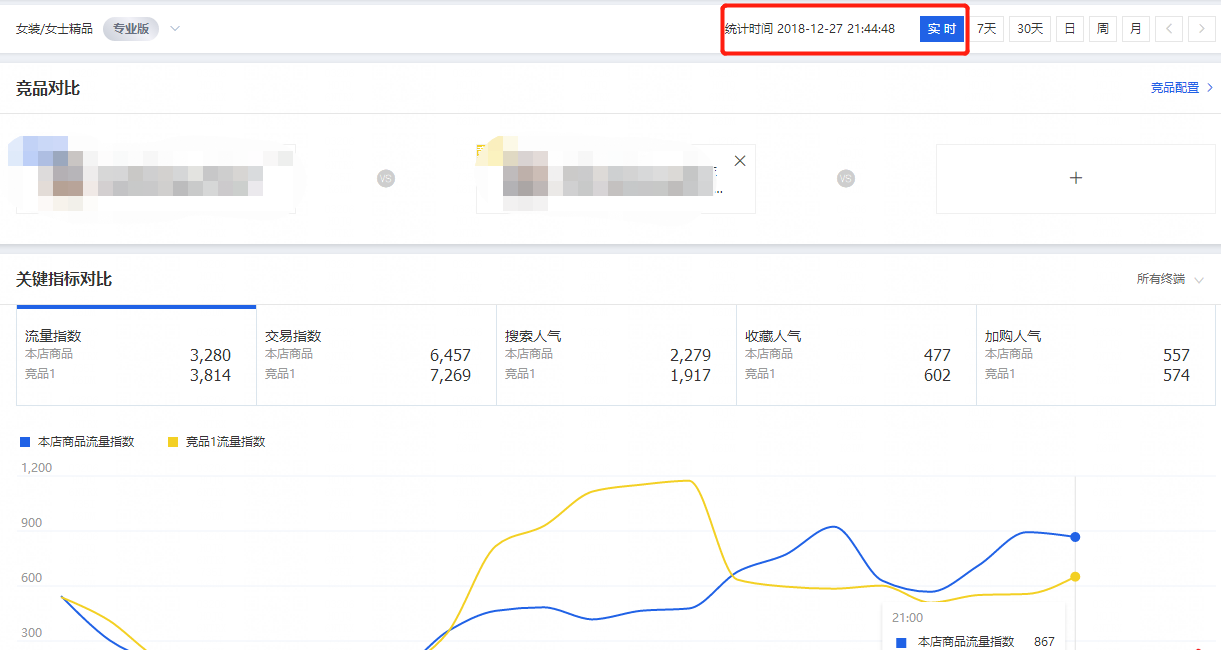Click the 专业版 version badge
Screen dimensions: 1221x650
(x=130, y=28)
